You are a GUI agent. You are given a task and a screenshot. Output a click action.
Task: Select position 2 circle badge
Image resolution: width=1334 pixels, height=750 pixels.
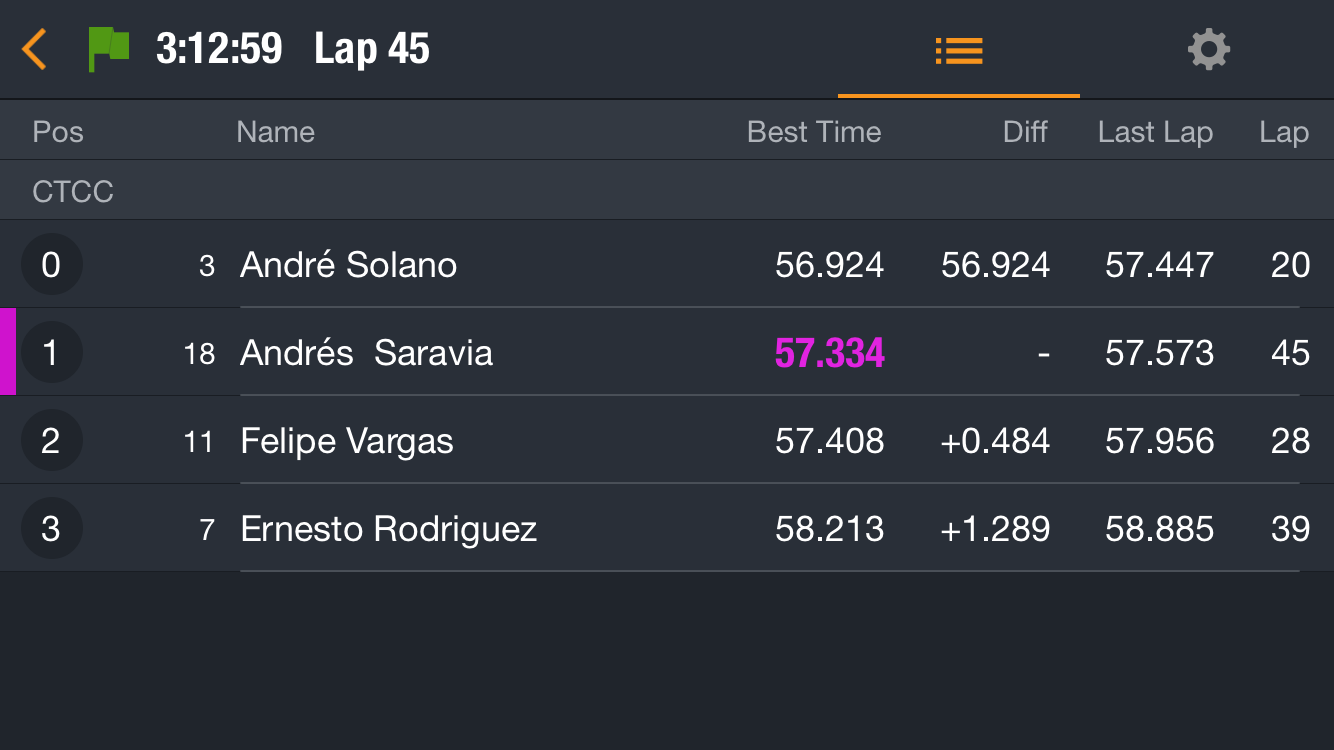[x=51, y=441]
